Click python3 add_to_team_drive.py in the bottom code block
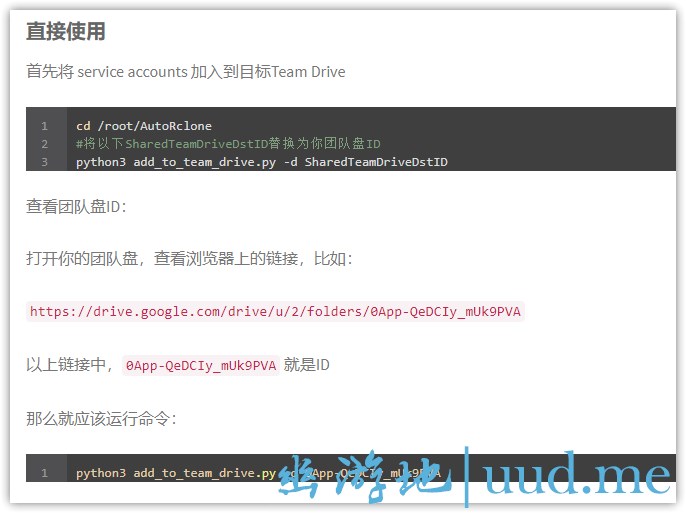This screenshot has height=513, width=686. (175, 473)
